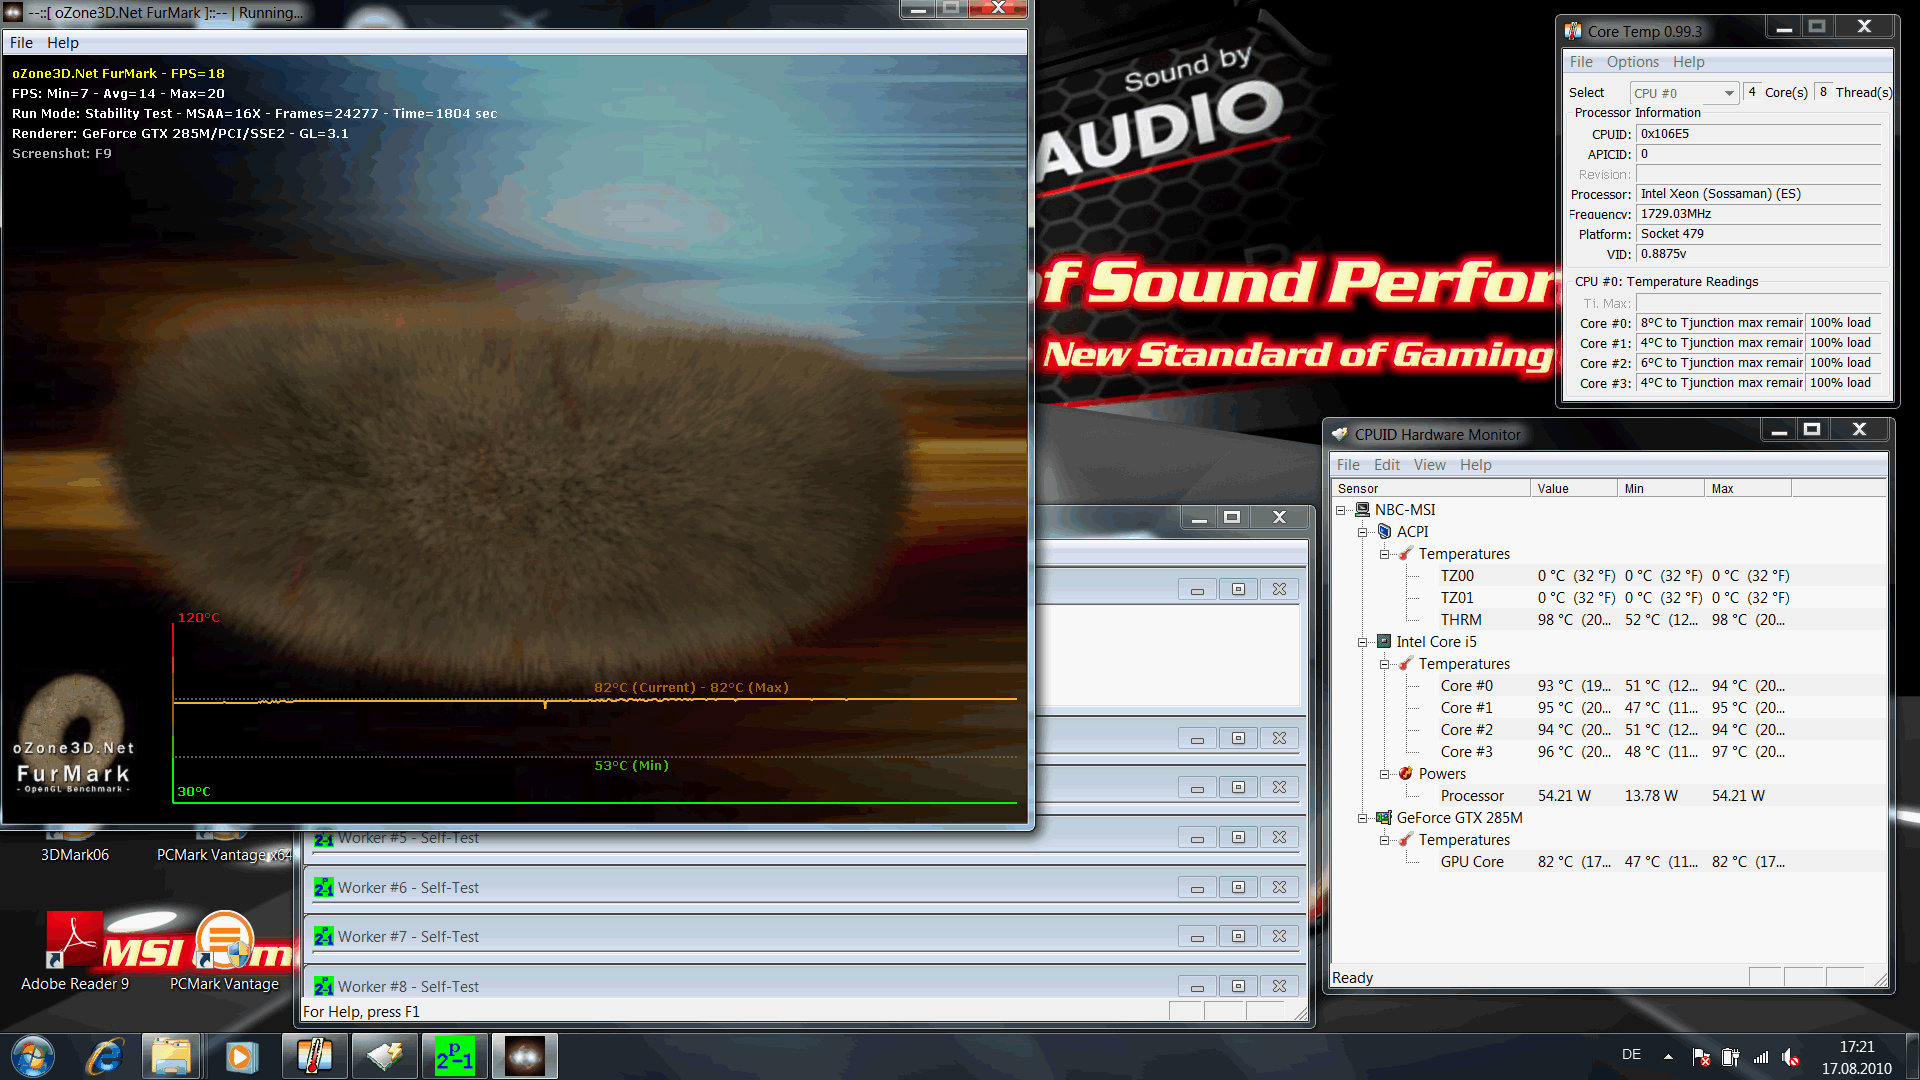Image resolution: width=1920 pixels, height=1080 pixels.
Task: Show hidden system tray icons
Action: 1668,1056
